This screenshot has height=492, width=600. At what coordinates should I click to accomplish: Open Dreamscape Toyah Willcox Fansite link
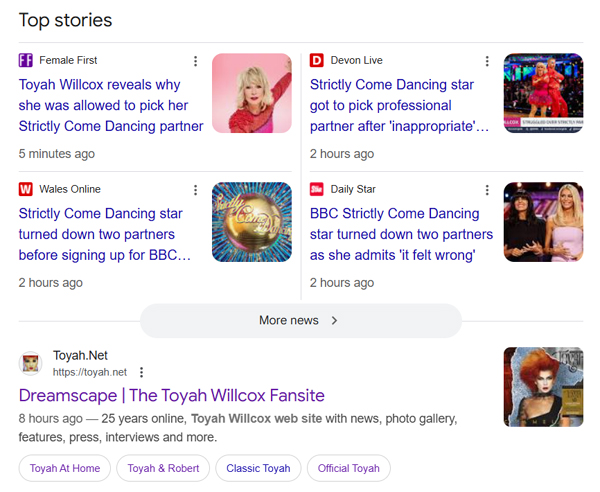click(x=171, y=396)
